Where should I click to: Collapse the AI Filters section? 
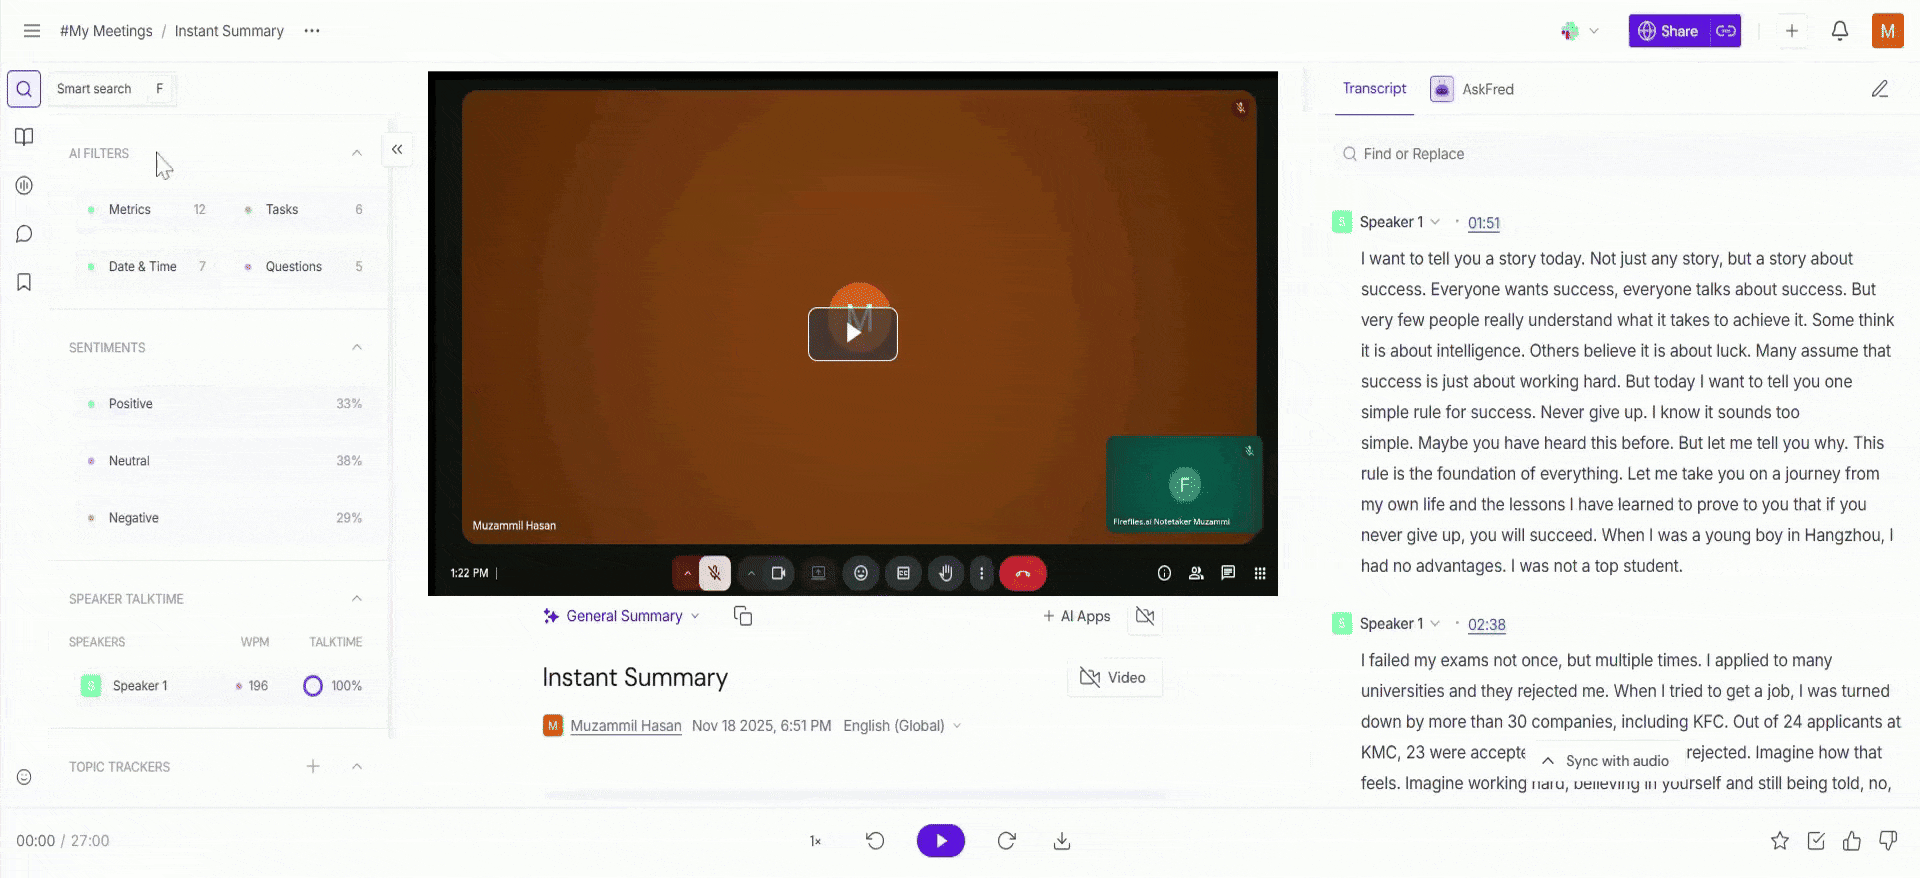click(357, 153)
